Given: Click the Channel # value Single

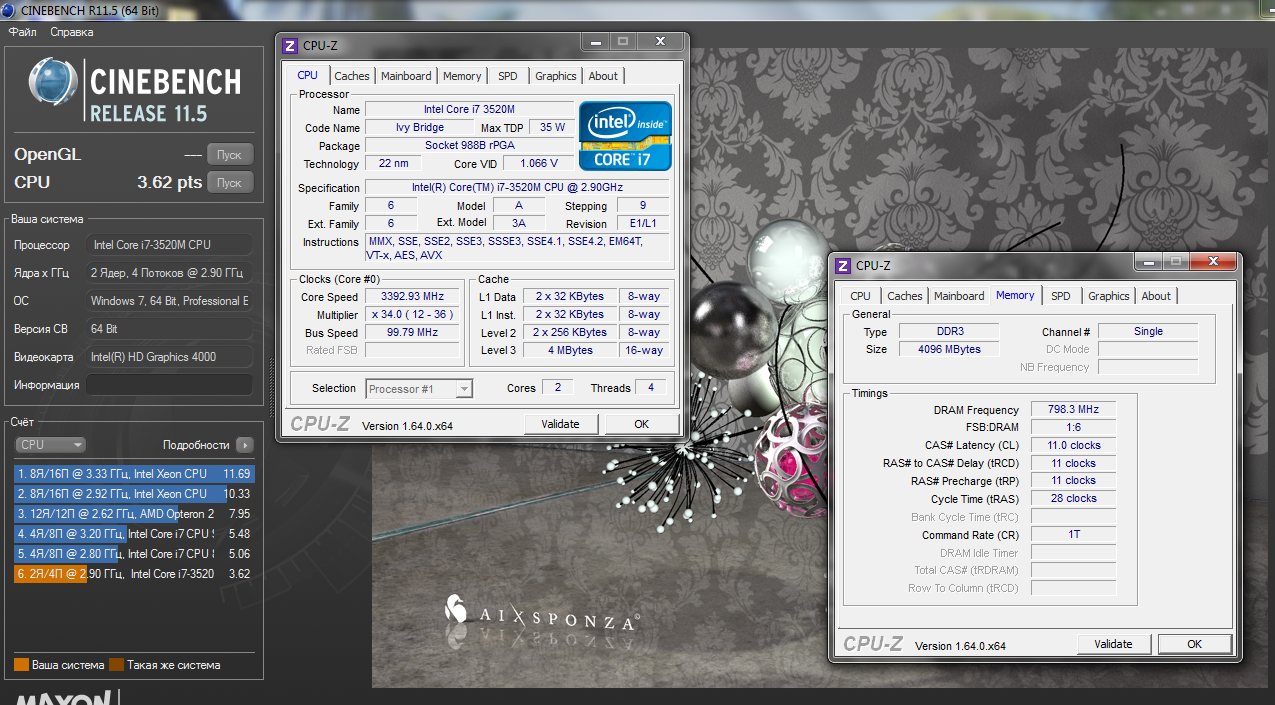Looking at the screenshot, I should click(1148, 332).
